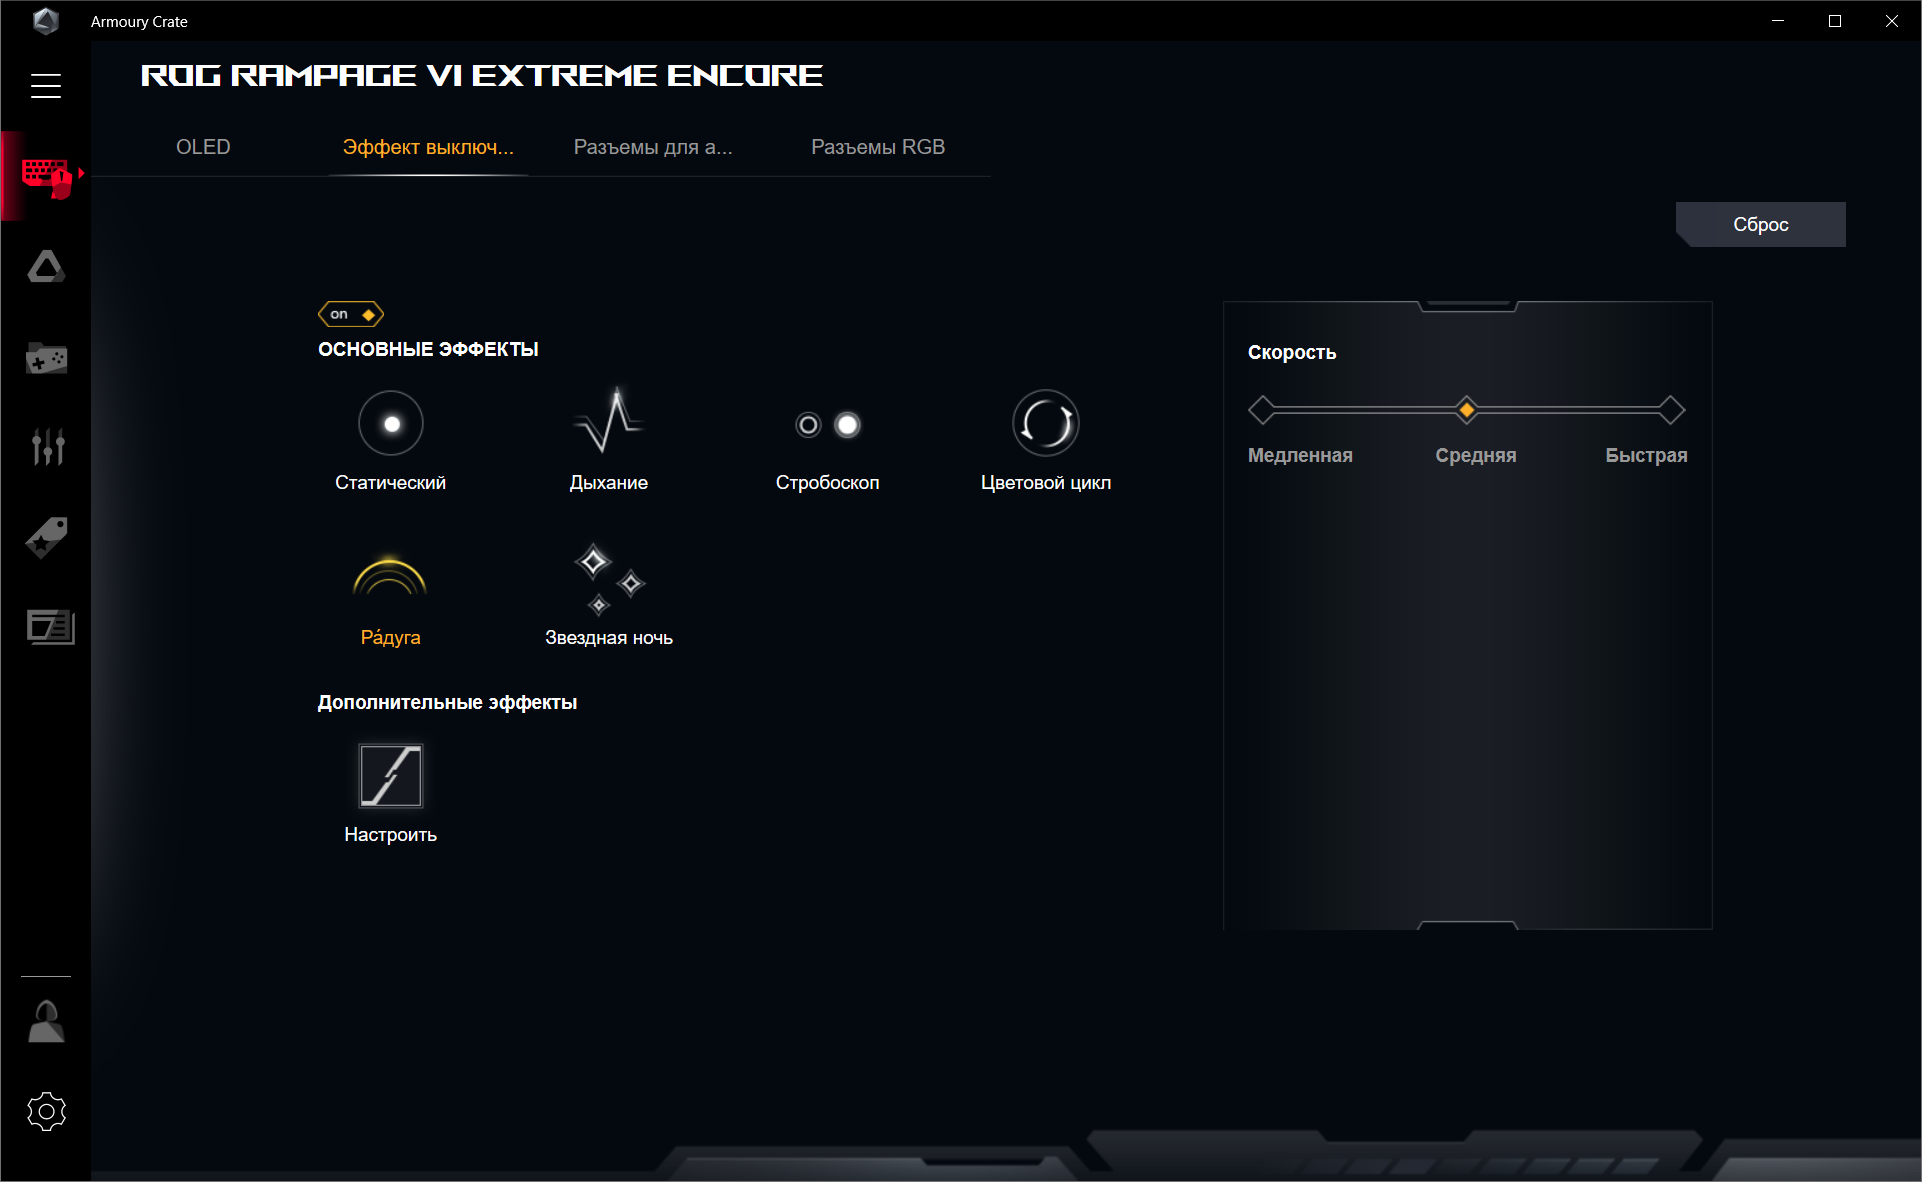Expand the hamburger navigation menu
Image resolution: width=1922 pixels, height=1182 pixels.
point(46,86)
